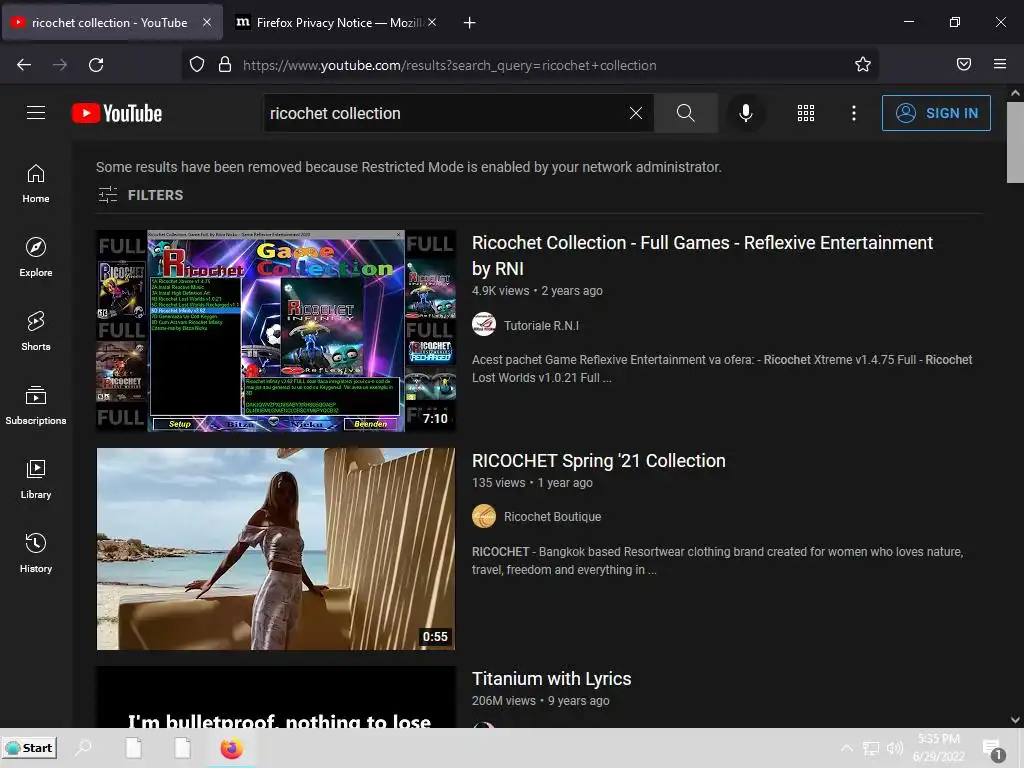Reload the page with the refresh icon
The width and height of the screenshot is (1024, 768).
[96, 65]
